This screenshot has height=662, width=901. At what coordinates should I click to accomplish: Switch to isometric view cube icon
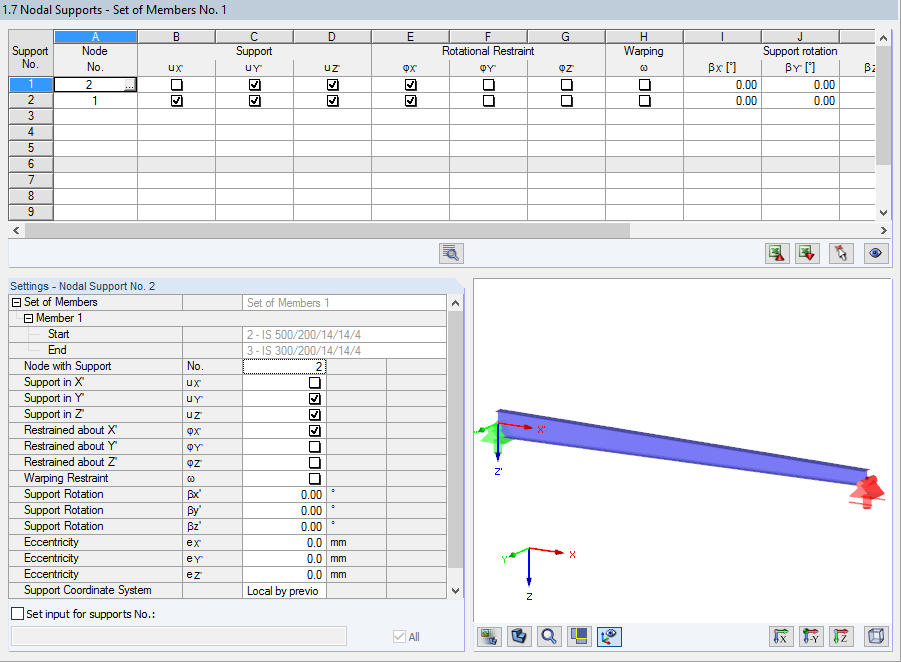(875, 636)
